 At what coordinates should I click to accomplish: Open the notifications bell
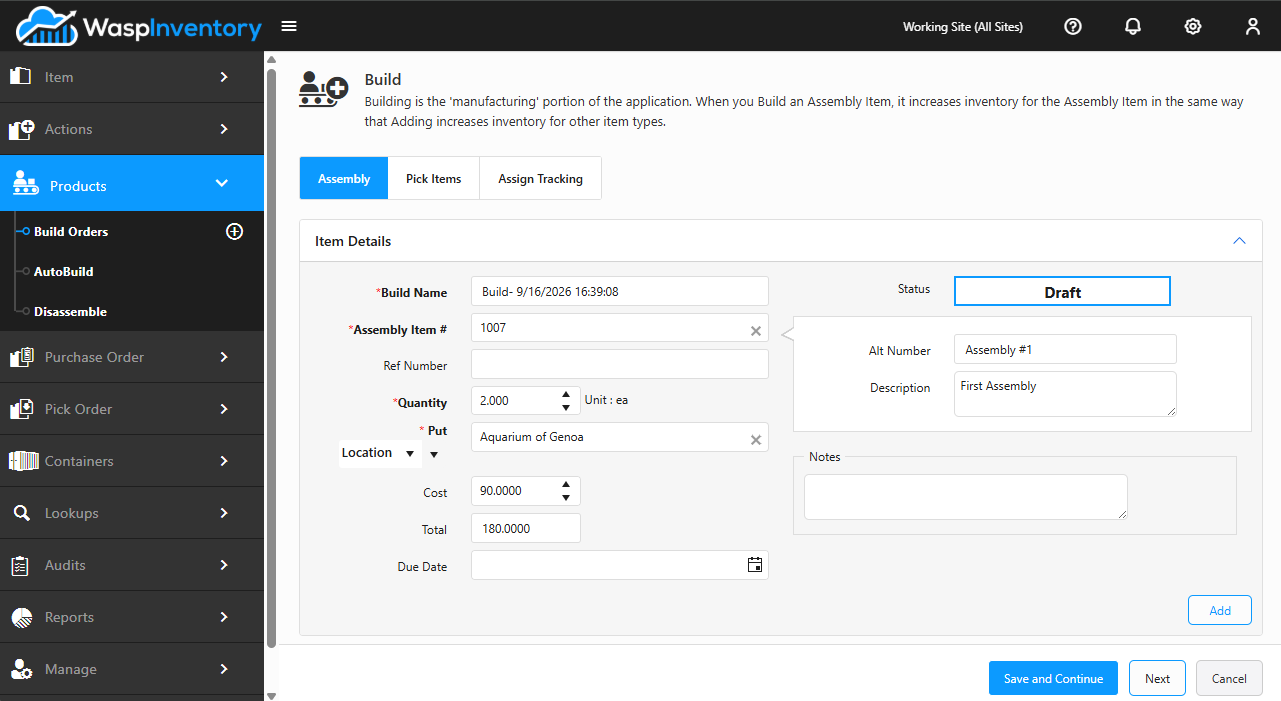(1133, 27)
